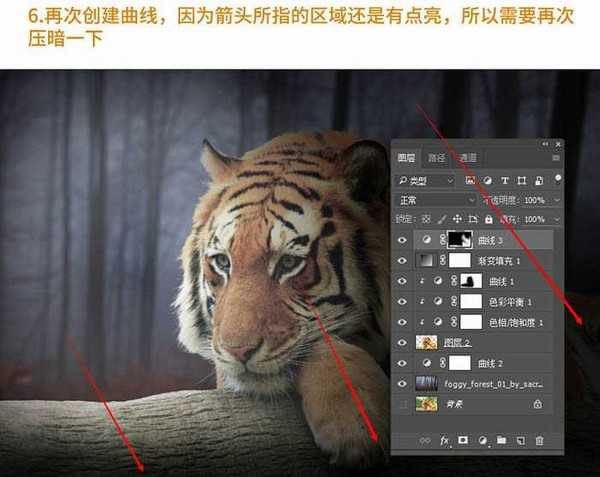The image size is (600, 477).
Task: Switch to the 通道 tab
Action: tap(468, 157)
